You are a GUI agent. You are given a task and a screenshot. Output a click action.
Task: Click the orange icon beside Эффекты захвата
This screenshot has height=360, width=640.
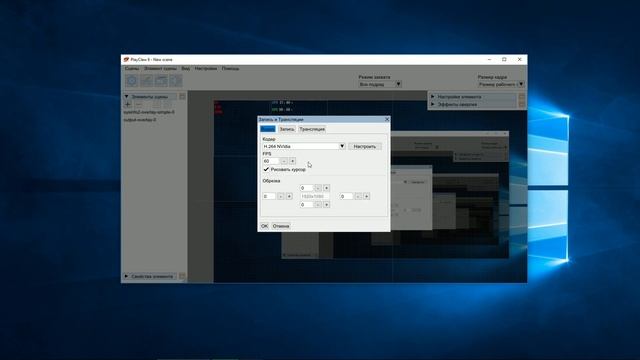point(522,104)
